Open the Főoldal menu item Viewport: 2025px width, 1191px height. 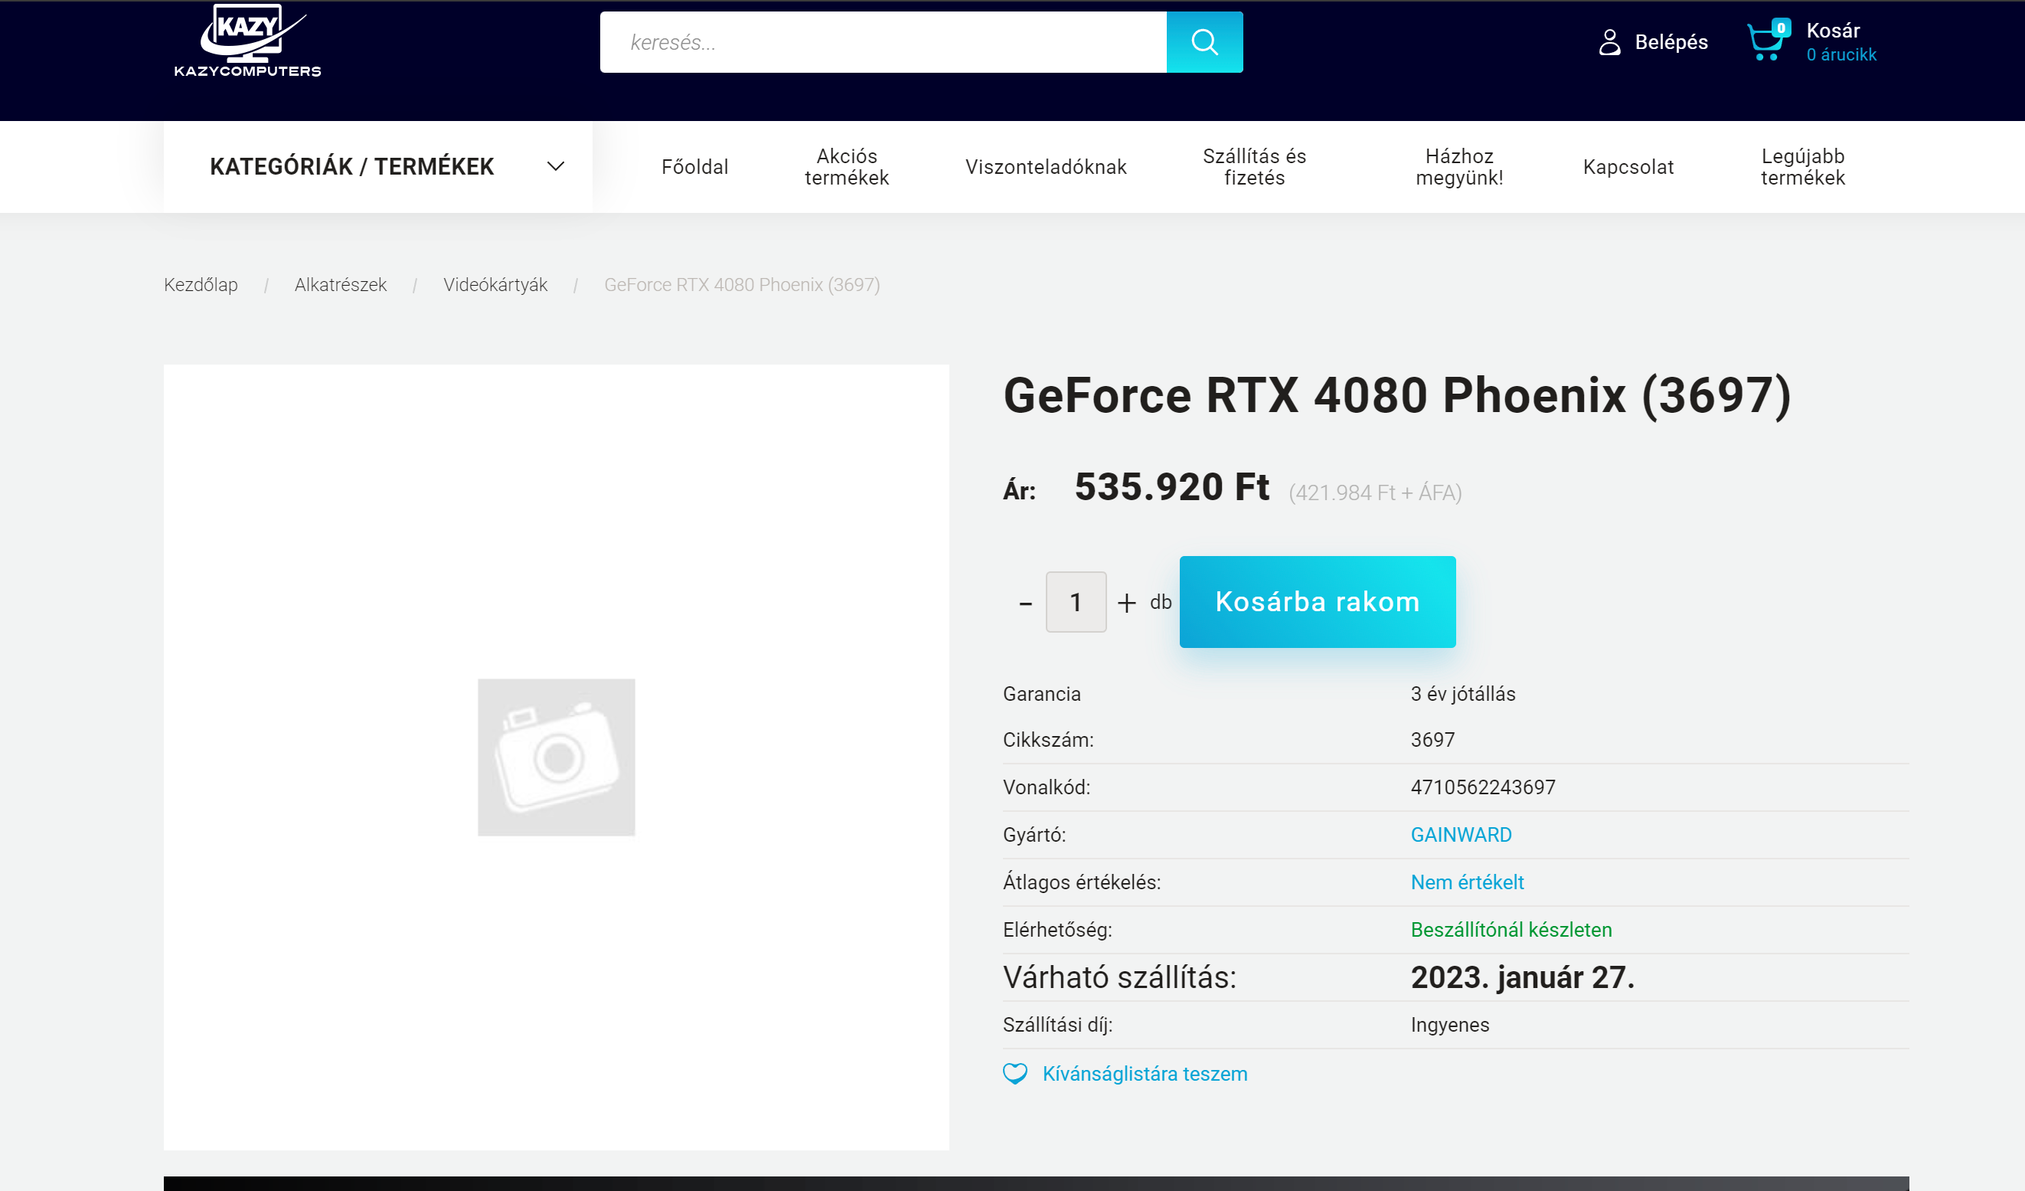(695, 167)
